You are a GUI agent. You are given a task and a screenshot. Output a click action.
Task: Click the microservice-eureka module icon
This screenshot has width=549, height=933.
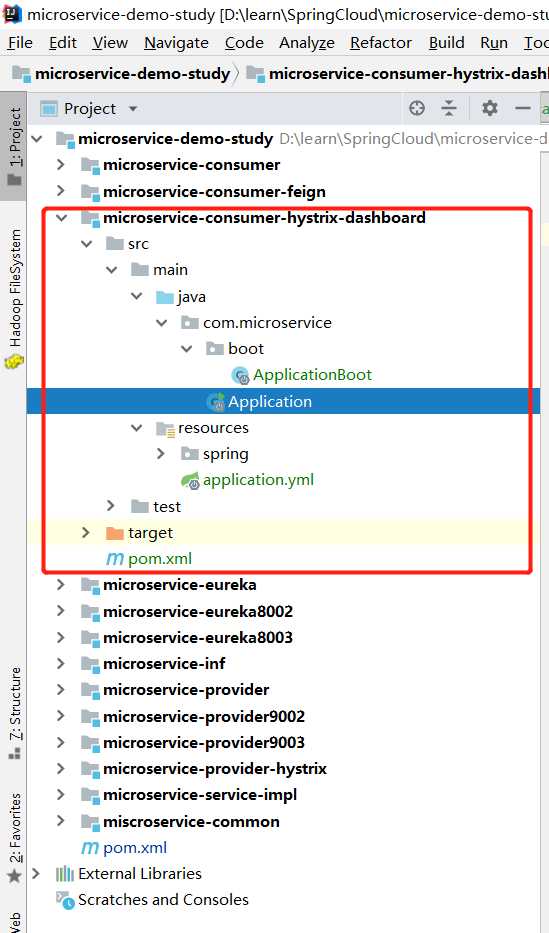click(90, 585)
